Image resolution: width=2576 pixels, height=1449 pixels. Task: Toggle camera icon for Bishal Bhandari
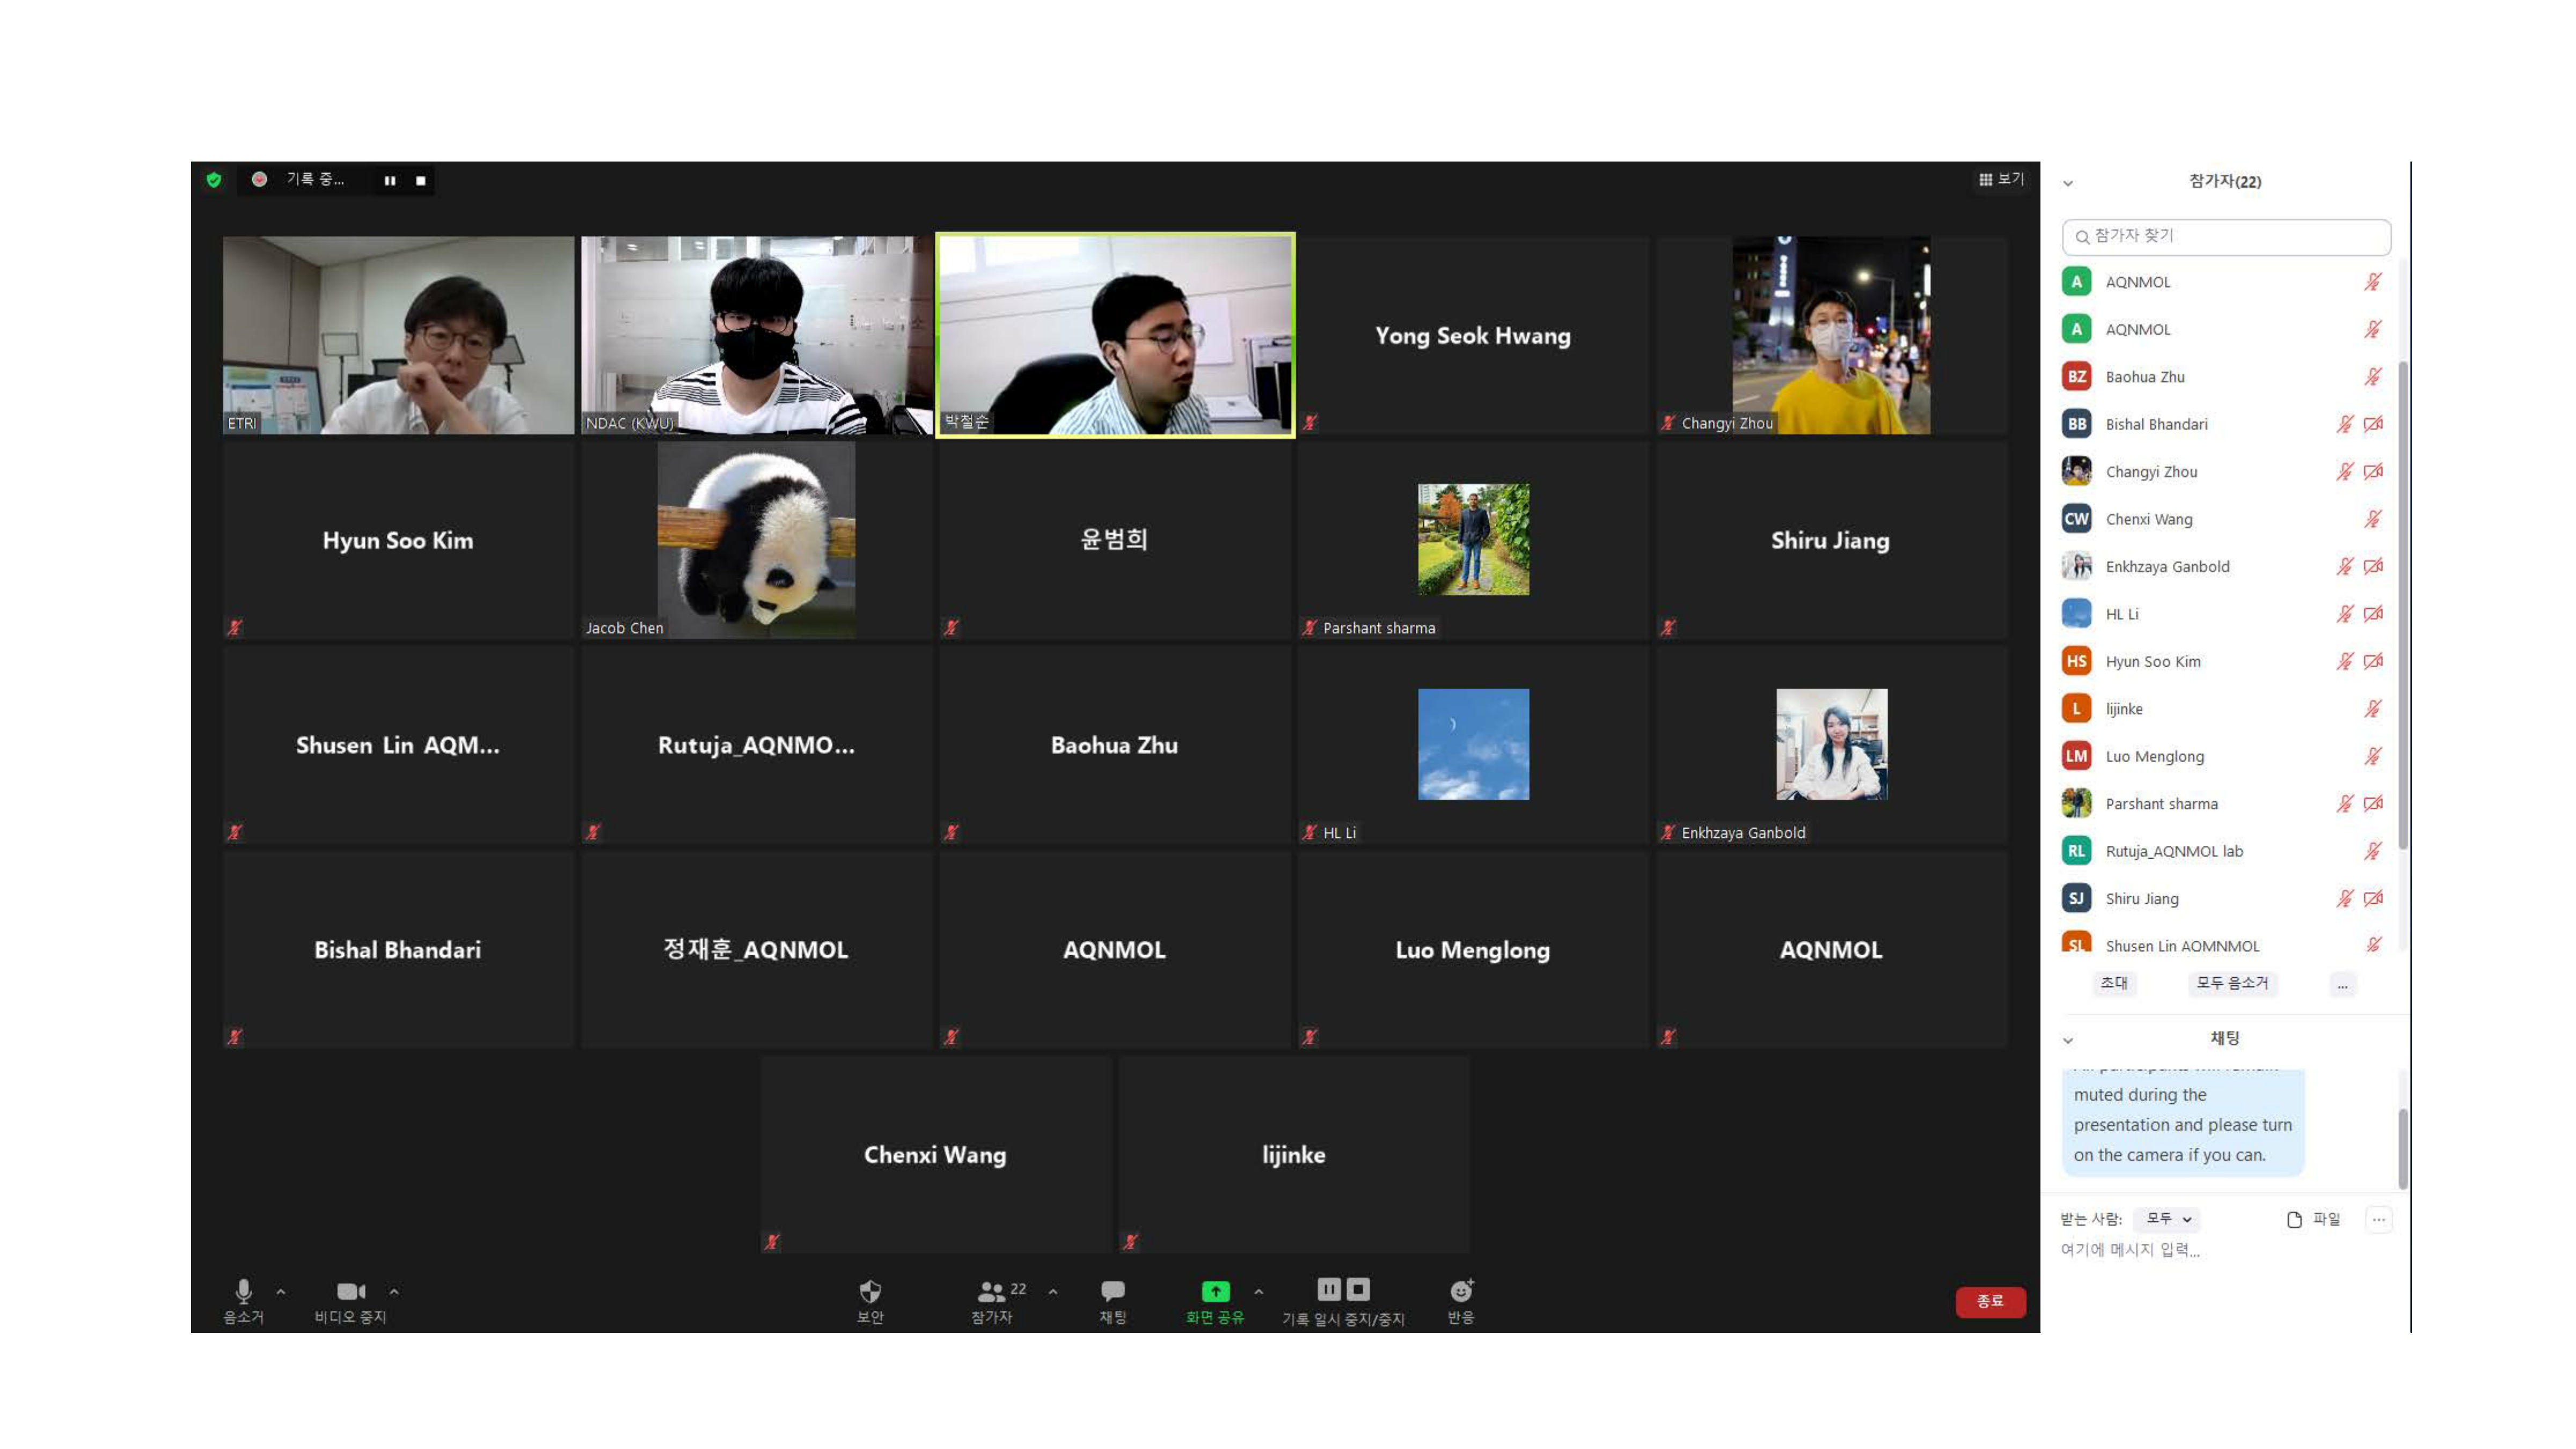(2372, 424)
